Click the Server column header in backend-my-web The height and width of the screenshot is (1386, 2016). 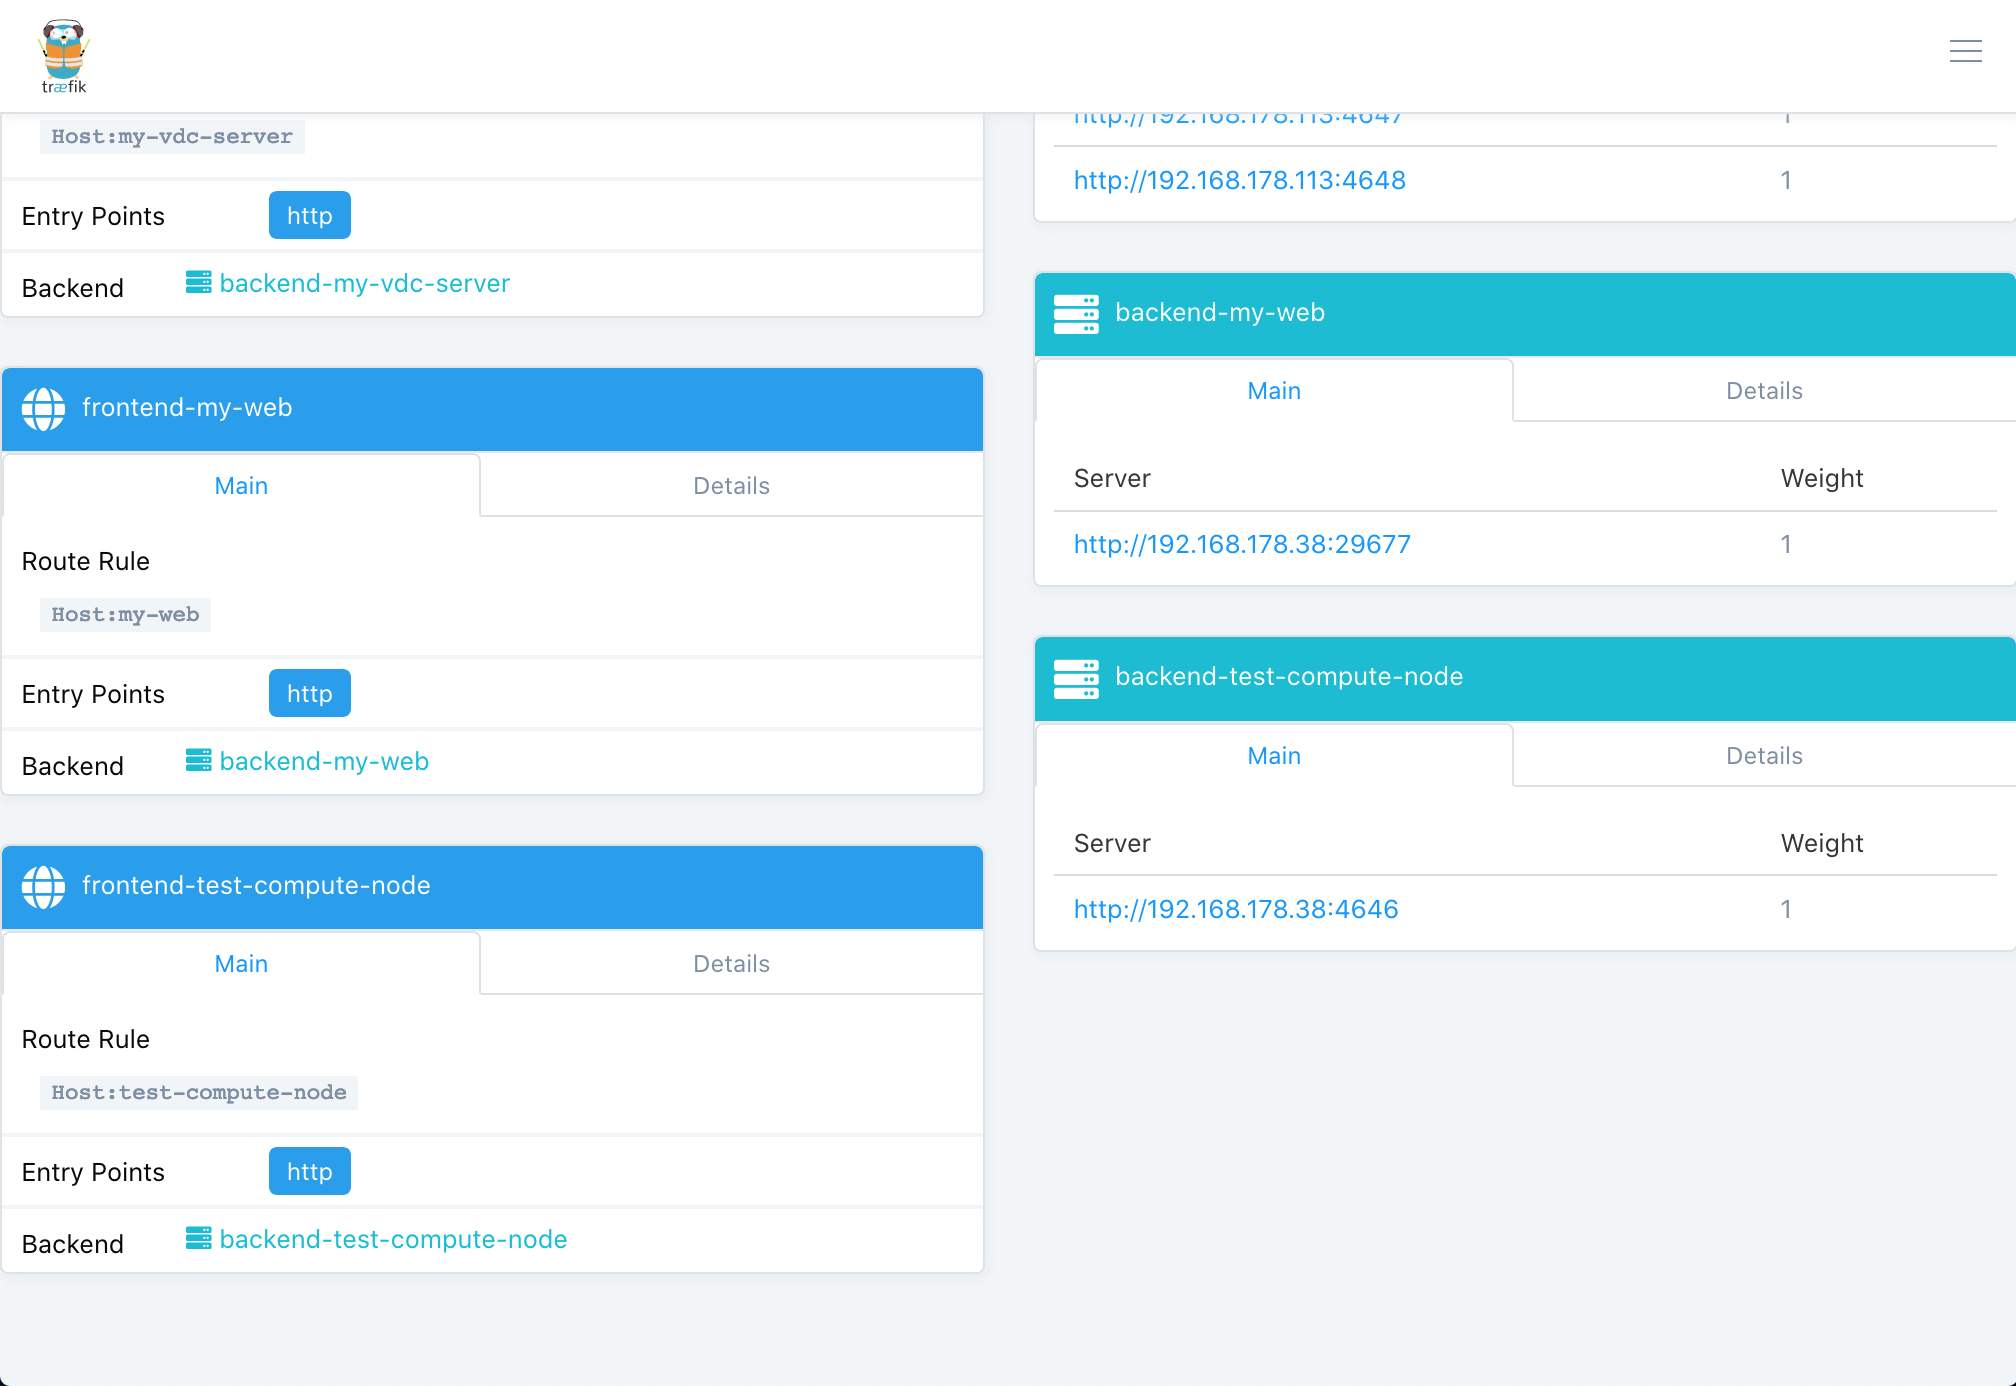point(1112,478)
